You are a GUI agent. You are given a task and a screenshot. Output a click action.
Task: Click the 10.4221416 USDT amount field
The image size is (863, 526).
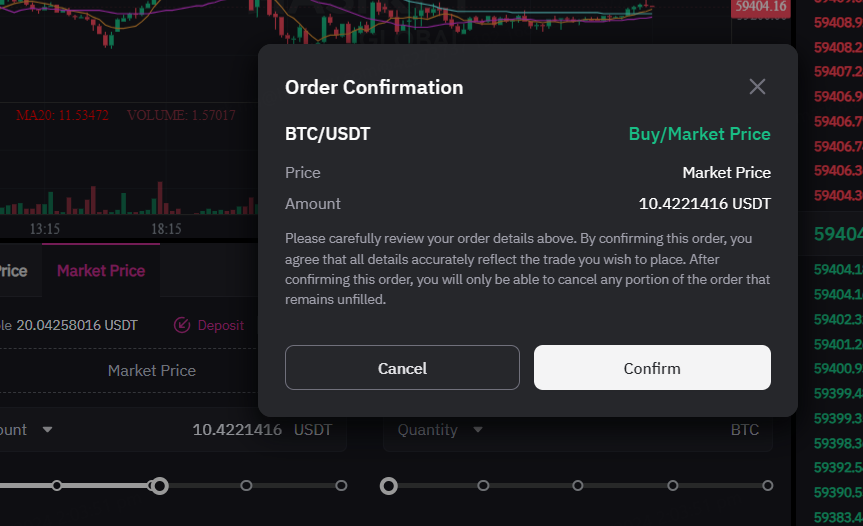coord(173,430)
